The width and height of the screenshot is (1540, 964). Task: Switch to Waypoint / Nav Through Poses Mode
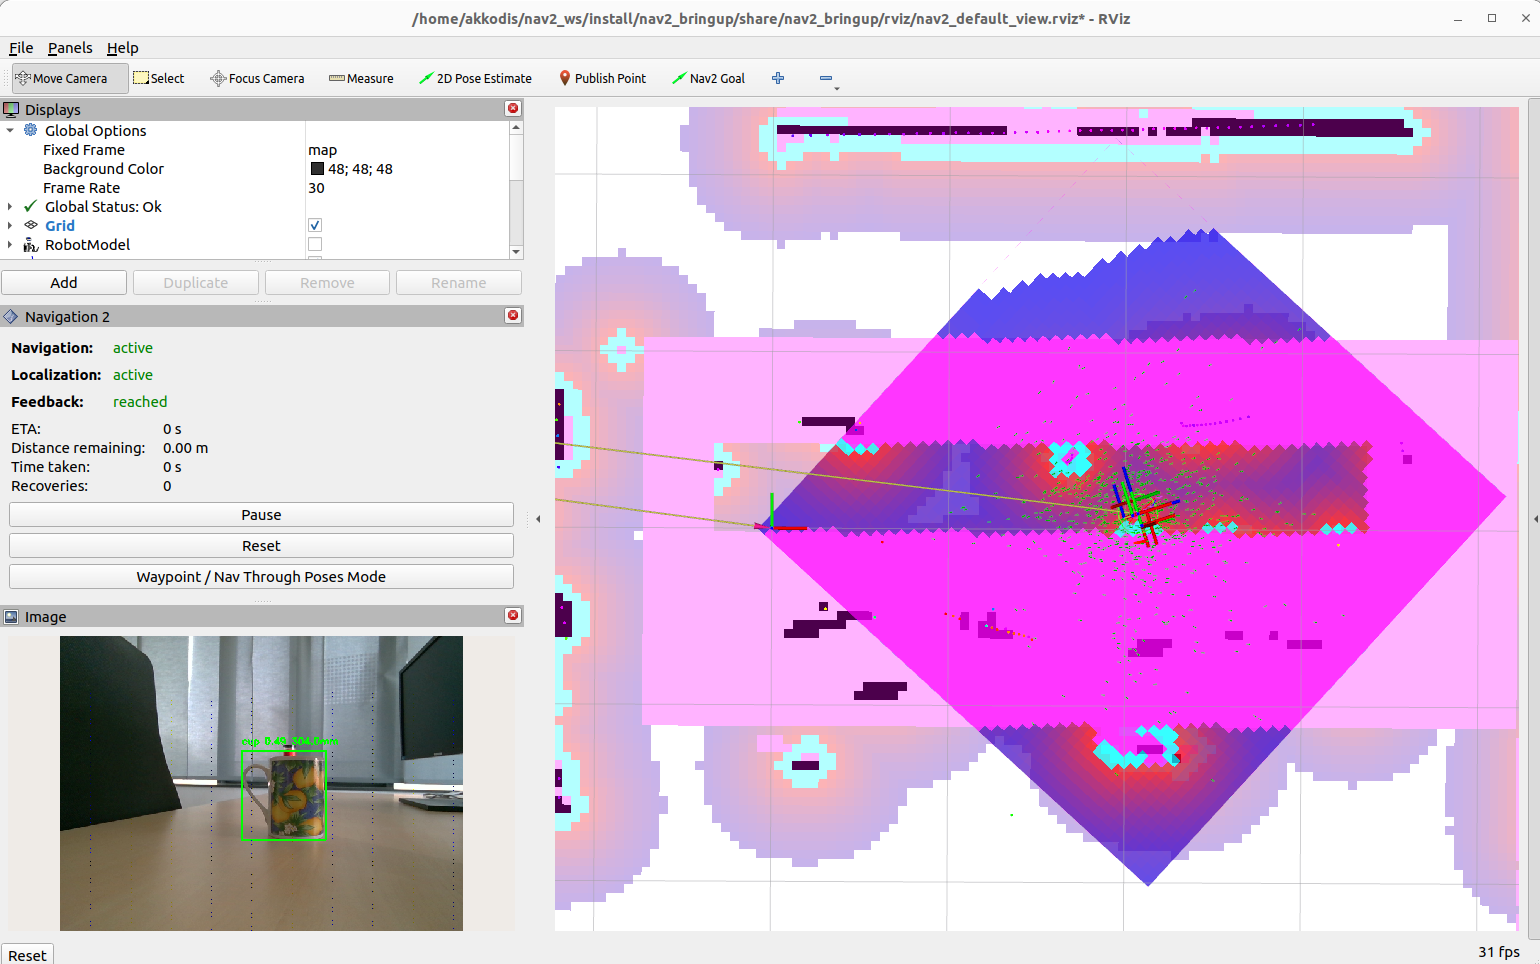(261, 576)
